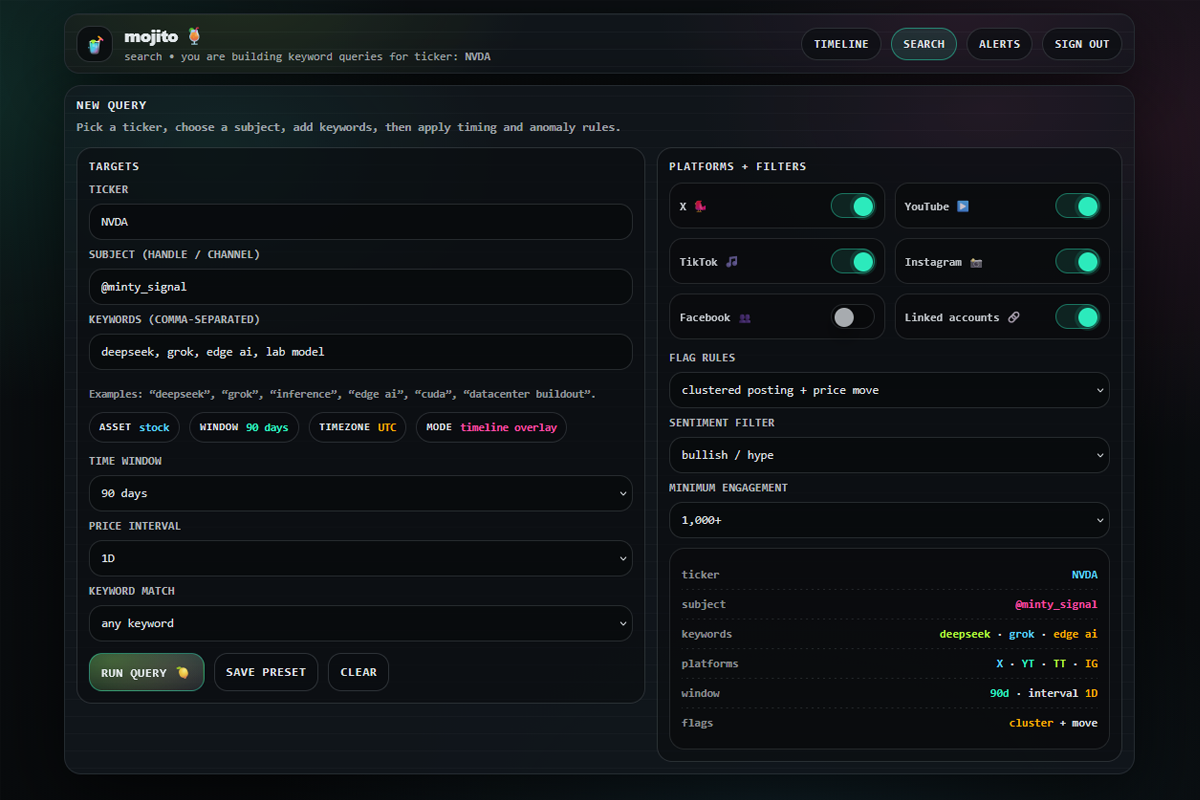
Task: Click the mojito cocktail logo icon
Action: point(94,44)
